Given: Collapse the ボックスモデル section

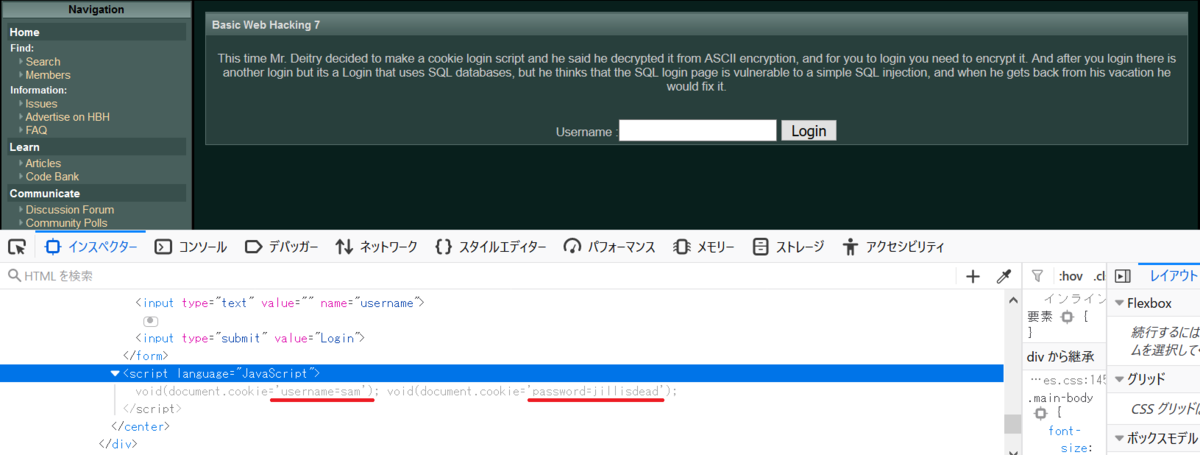Looking at the screenshot, I should [x=1119, y=438].
